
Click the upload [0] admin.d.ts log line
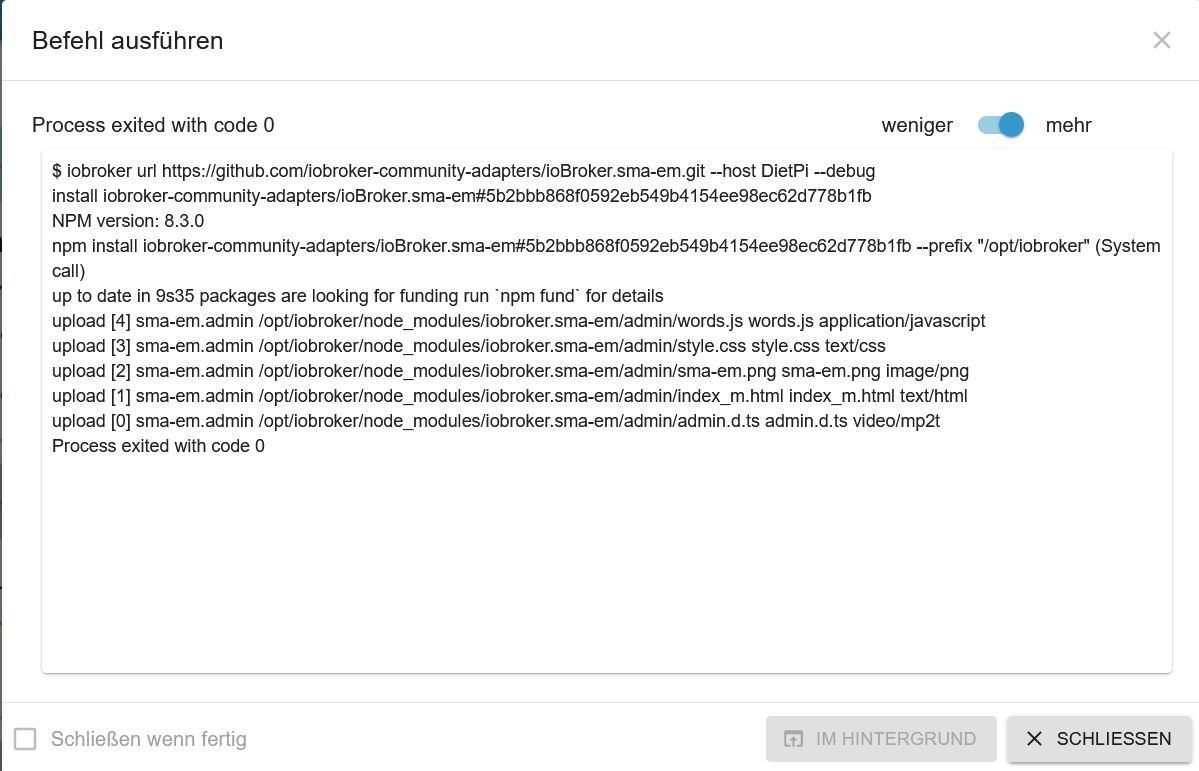coord(496,421)
